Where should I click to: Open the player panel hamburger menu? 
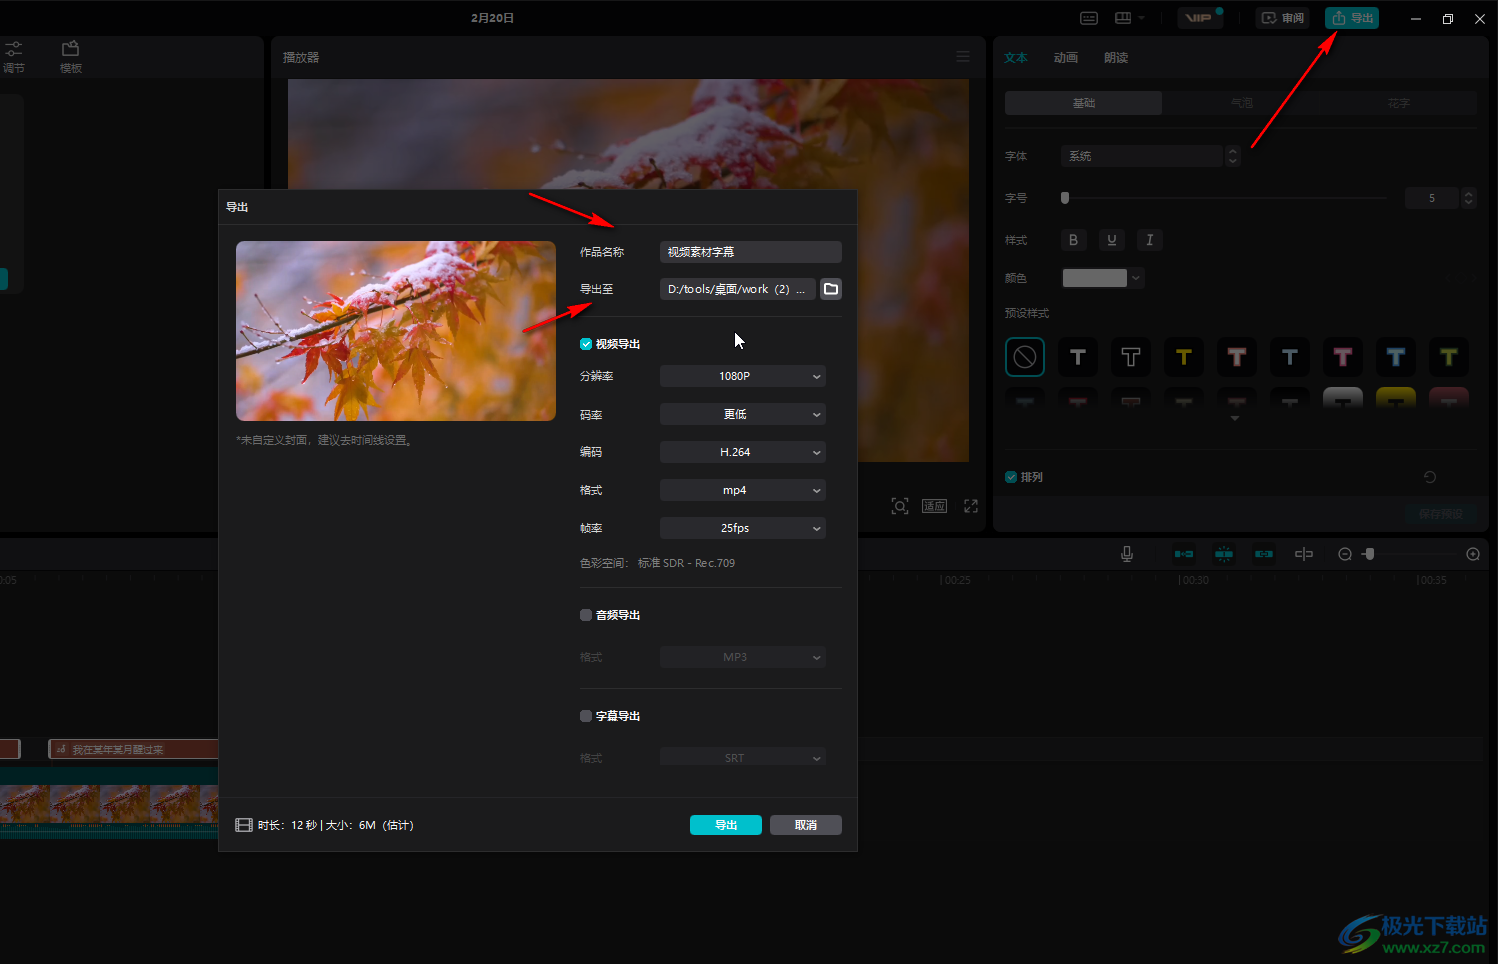pos(963,57)
